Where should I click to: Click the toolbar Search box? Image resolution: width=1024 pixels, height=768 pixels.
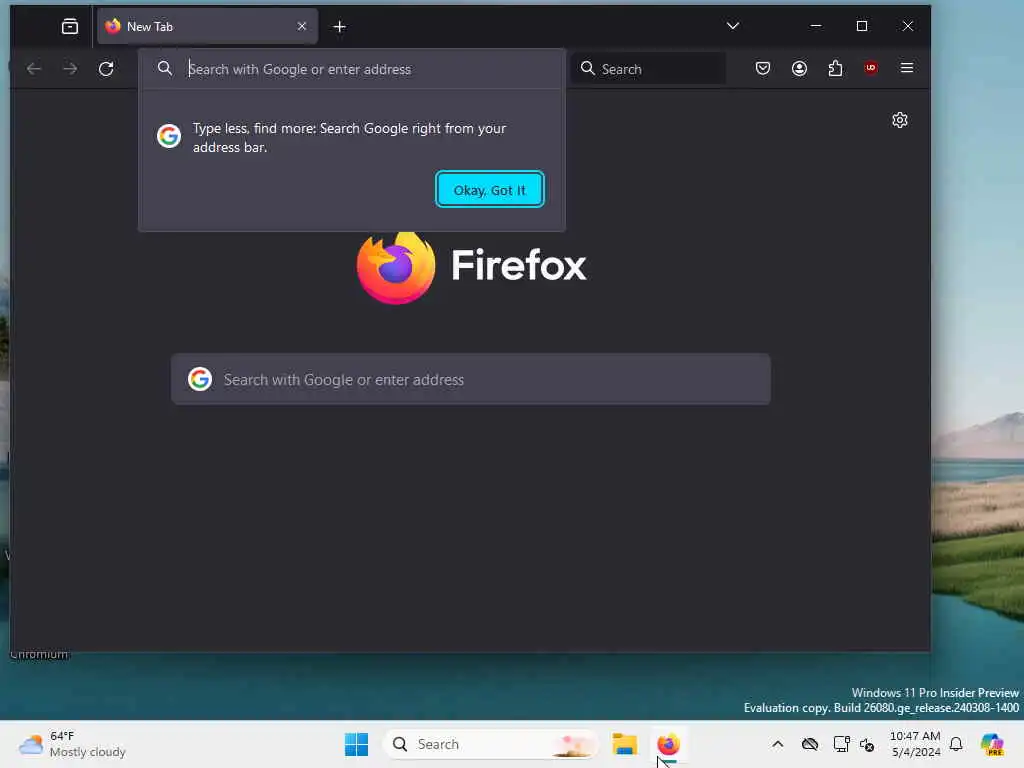(648, 68)
